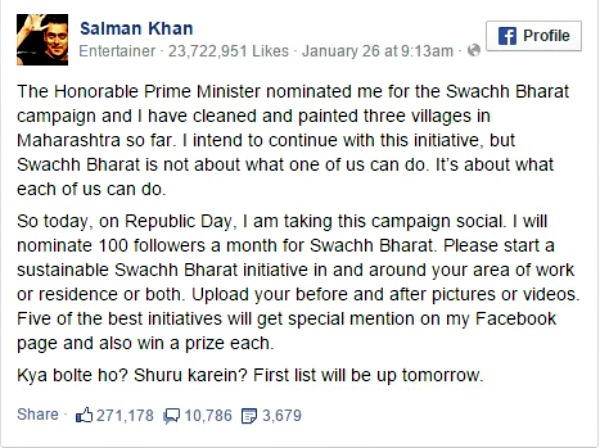Screen dimensions: 600x448
Task: Open Salman Khan's profile picture
Action: click(42, 39)
